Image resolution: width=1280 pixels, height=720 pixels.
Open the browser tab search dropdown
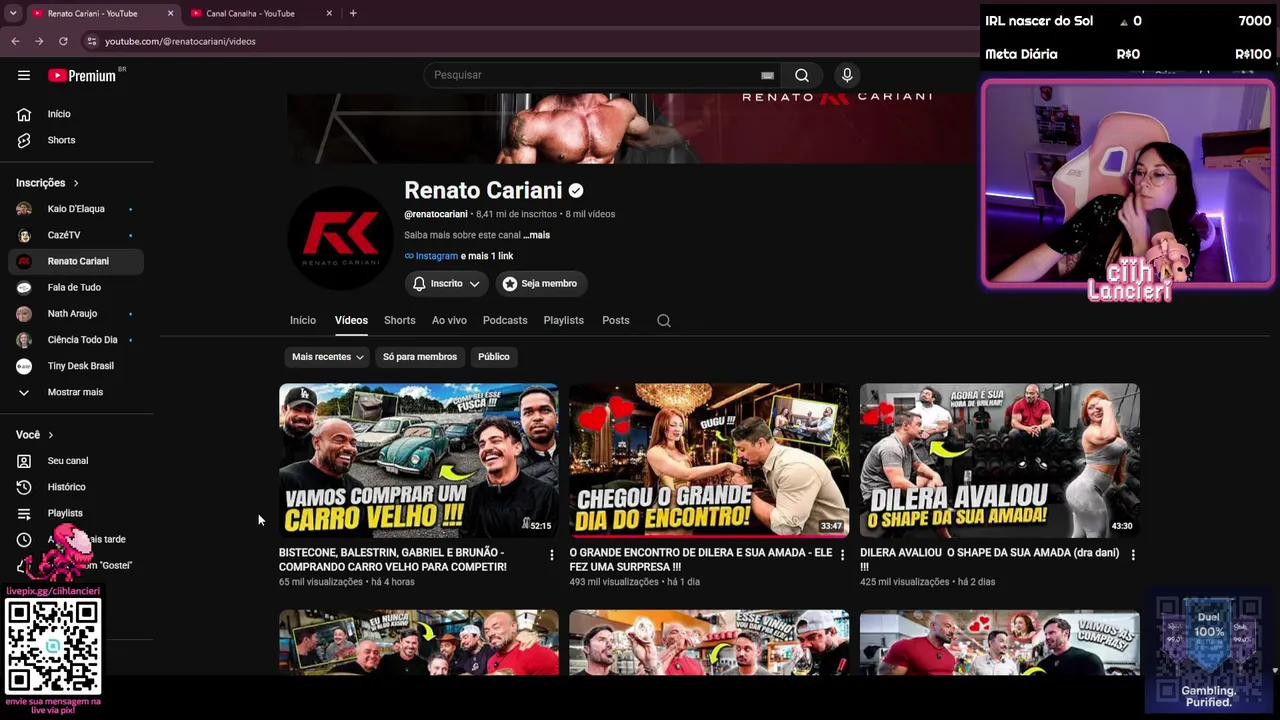(13, 13)
